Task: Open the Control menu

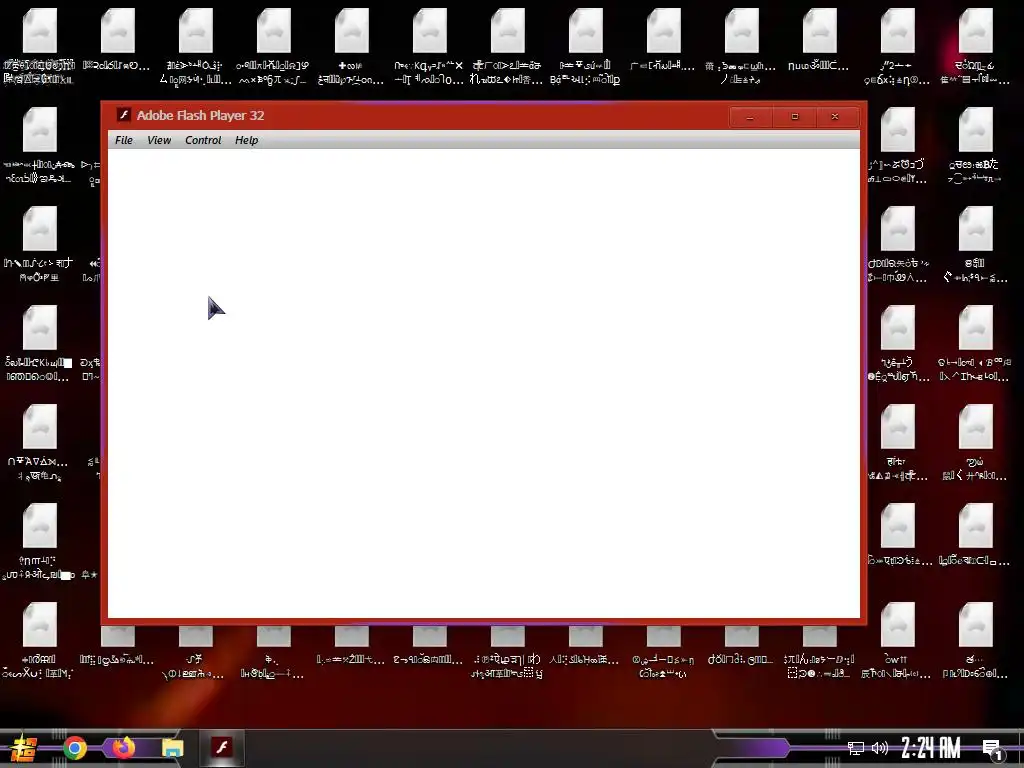Action: coord(203,140)
